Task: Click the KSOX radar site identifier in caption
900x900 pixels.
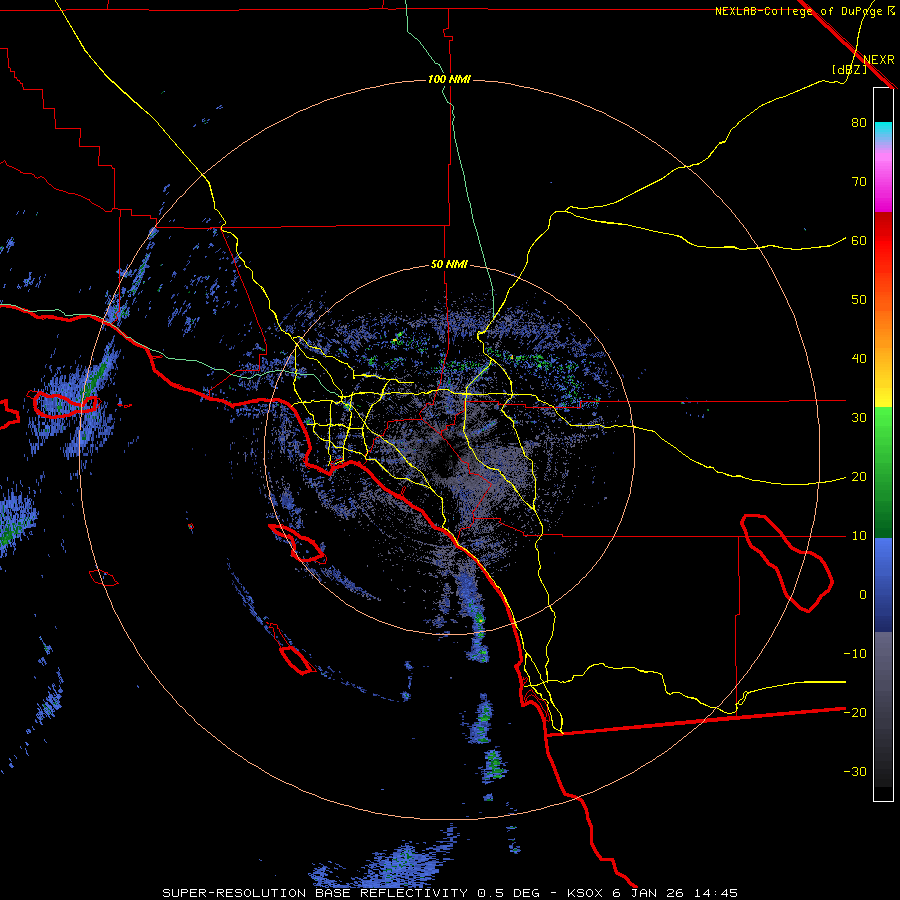Action: [587, 893]
